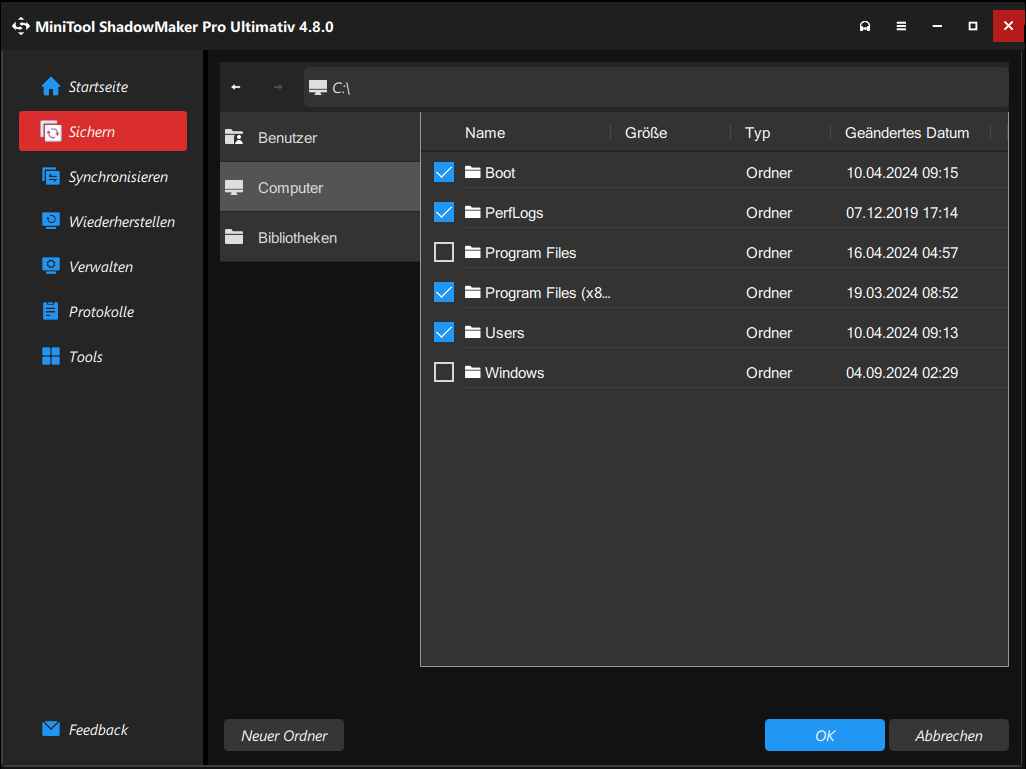Select the Windows folder name

(x=514, y=372)
